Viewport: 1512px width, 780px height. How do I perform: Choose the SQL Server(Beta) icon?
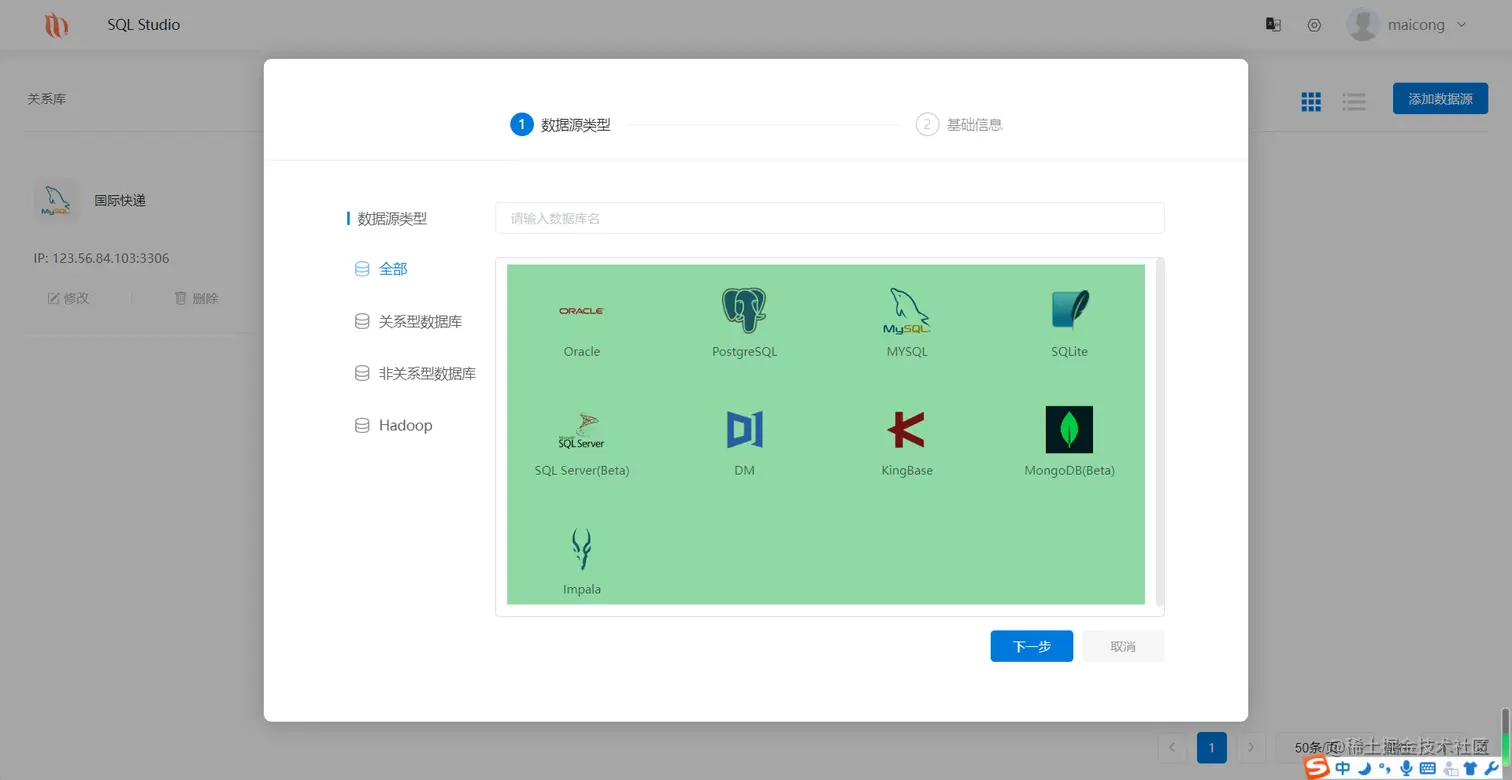click(x=581, y=430)
